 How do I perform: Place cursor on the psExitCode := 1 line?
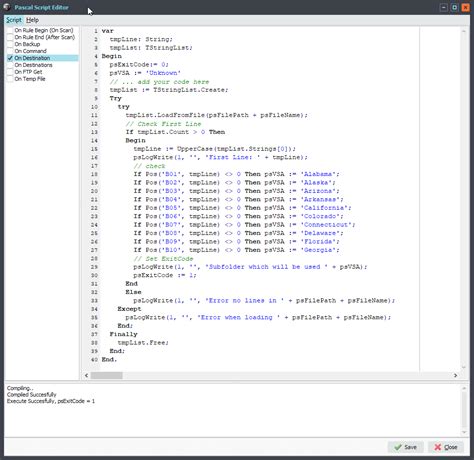click(x=165, y=275)
